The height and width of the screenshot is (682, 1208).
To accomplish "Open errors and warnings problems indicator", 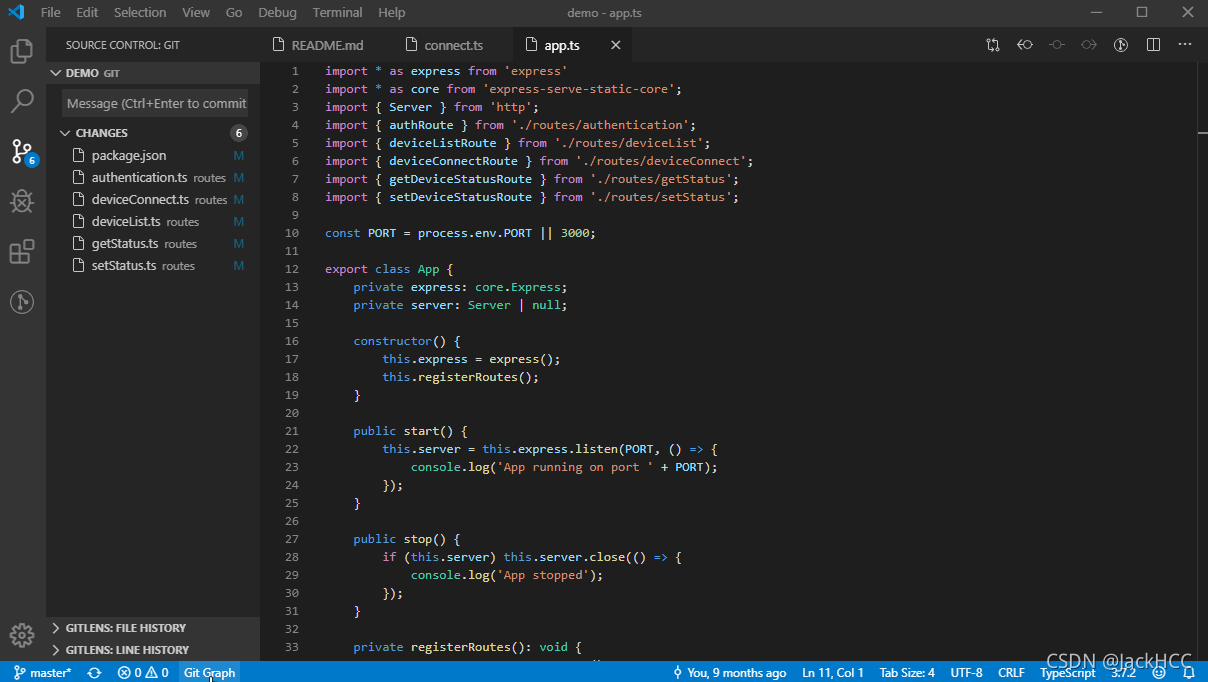I will pyautogui.click(x=143, y=673).
